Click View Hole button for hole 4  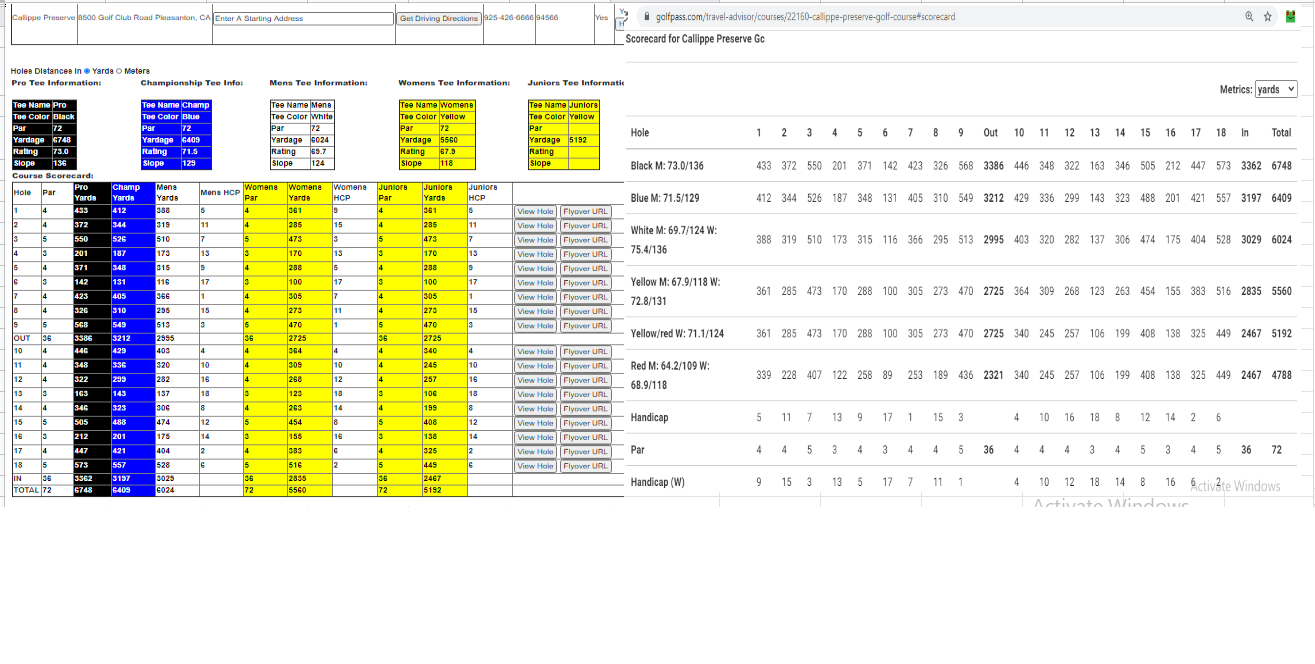[x=535, y=254]
